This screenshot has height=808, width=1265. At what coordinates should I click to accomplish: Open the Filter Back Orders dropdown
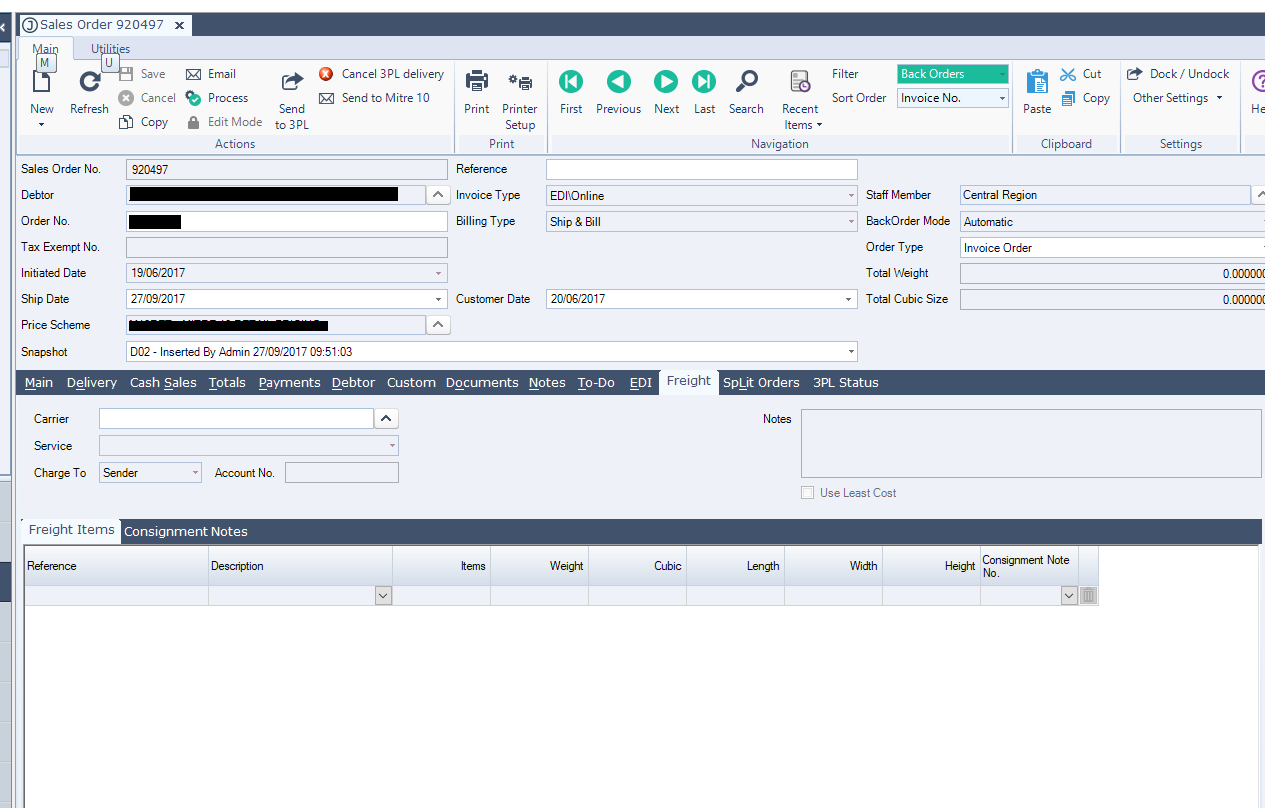[x=1002, y=74]
